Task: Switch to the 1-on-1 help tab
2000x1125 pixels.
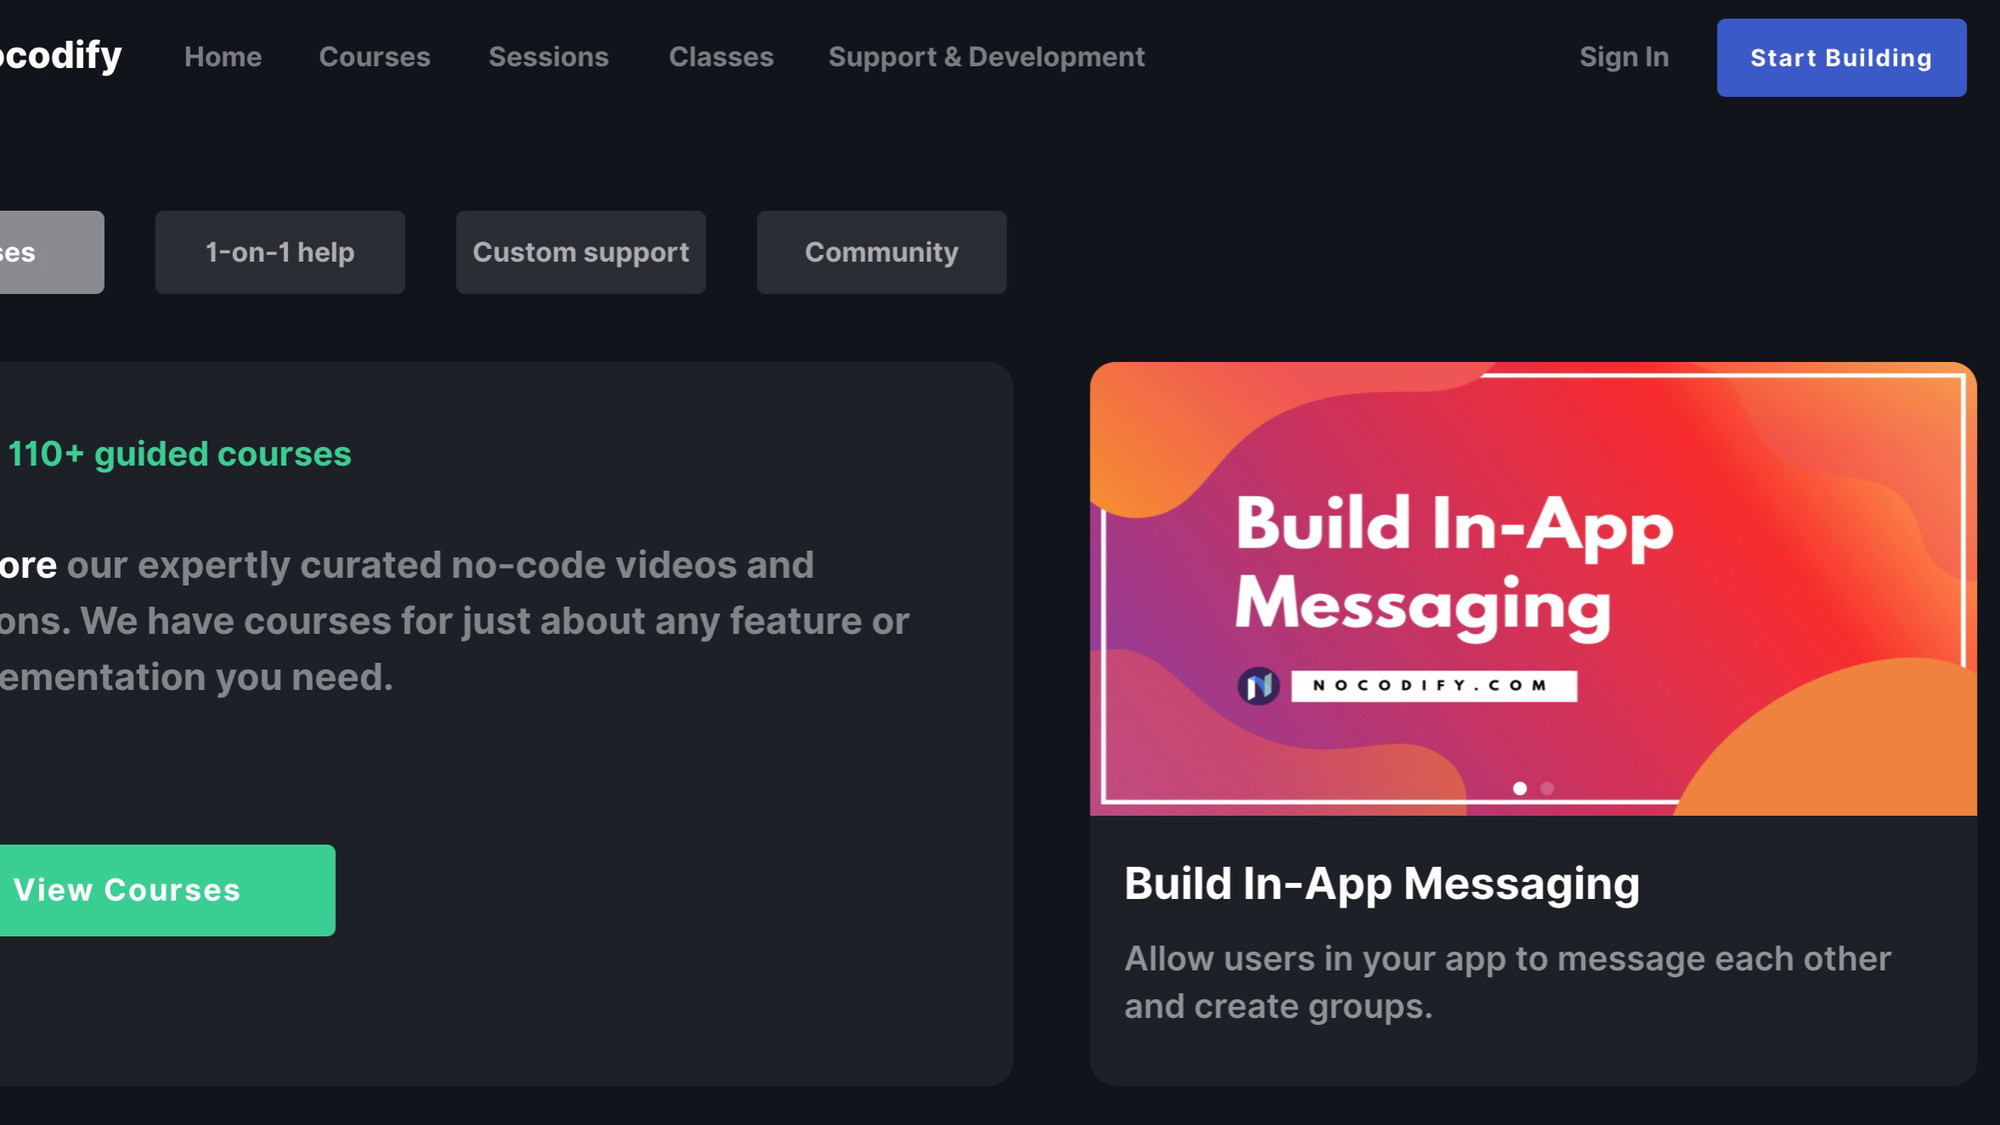Action: [x=280, y=252]
